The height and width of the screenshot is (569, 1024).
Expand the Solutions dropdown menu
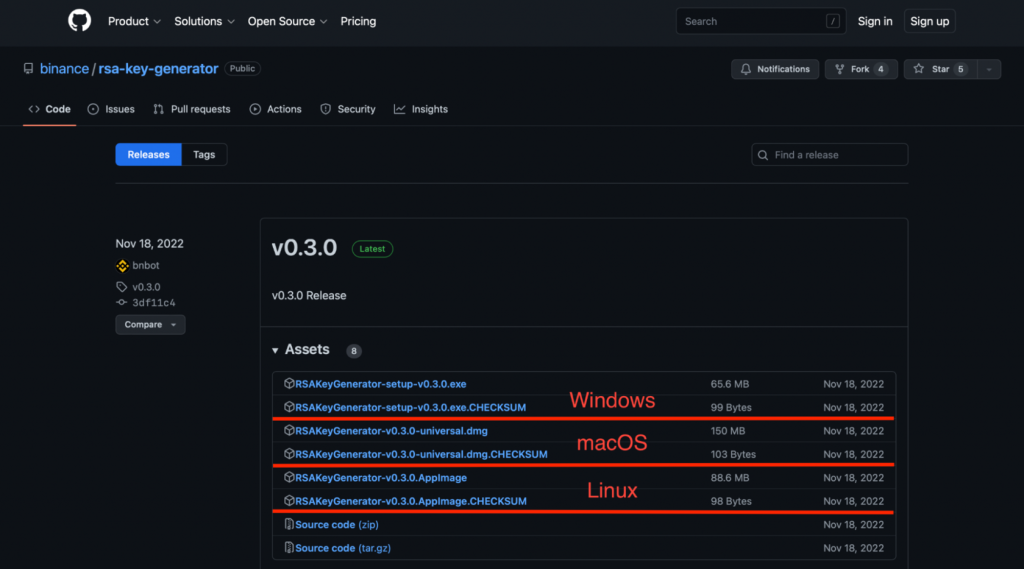pyautogui.click(x=204, y=21)
